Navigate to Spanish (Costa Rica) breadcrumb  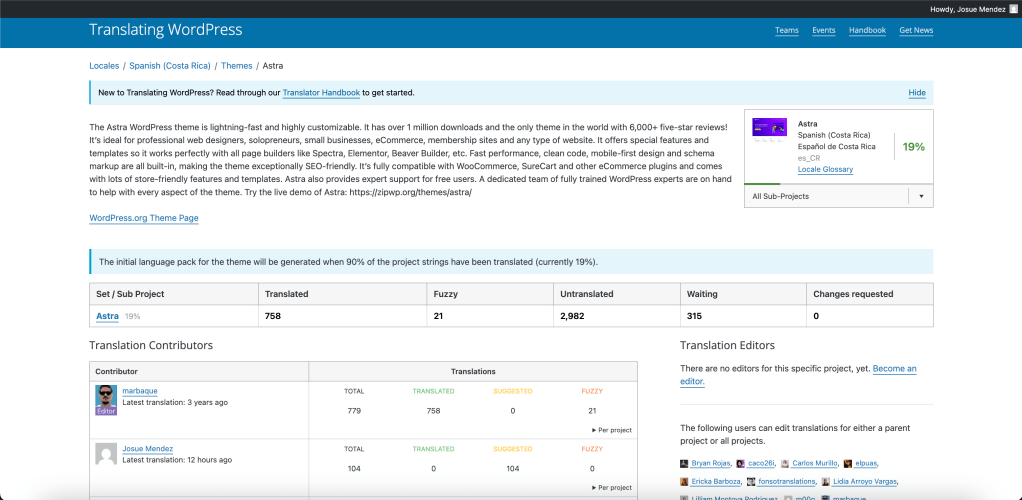click(x=169, y=66)
